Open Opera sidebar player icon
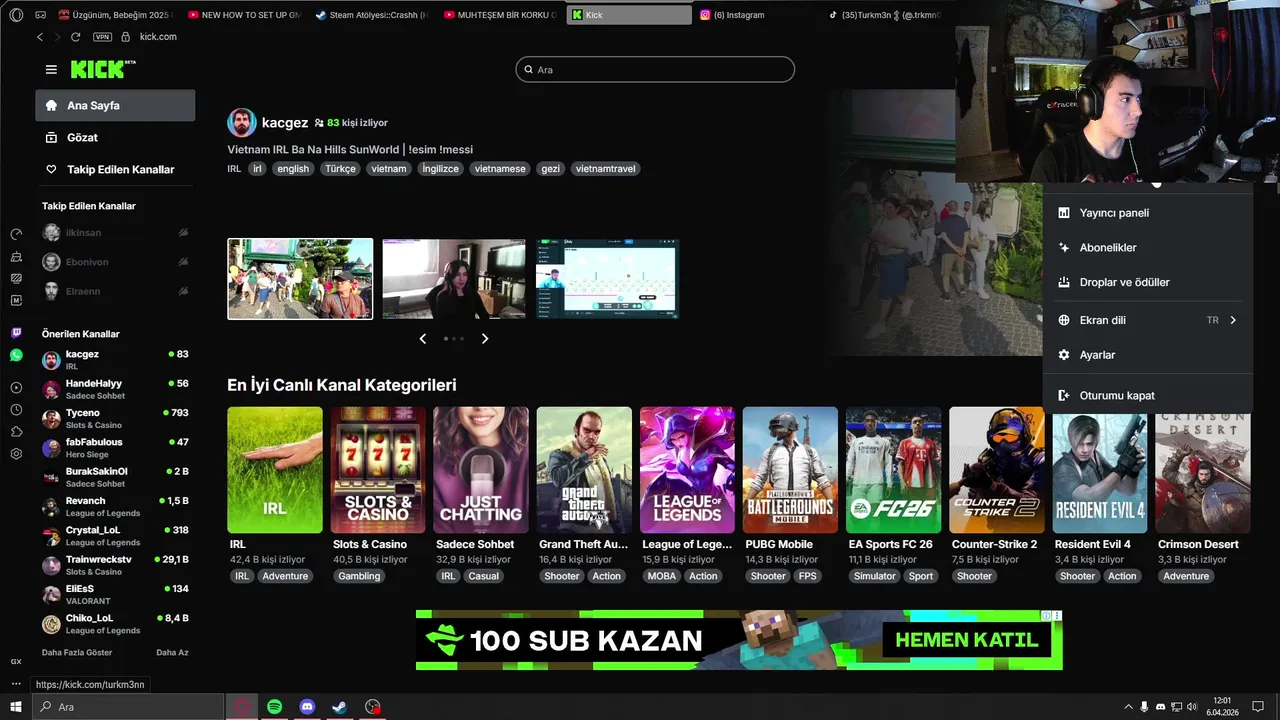The height and width of the screenshot is (720, 1280). click(x=16, y=388)
